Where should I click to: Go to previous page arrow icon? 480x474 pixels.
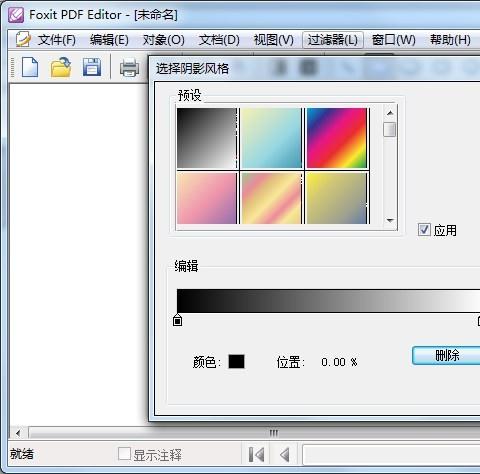coord(285,455)
